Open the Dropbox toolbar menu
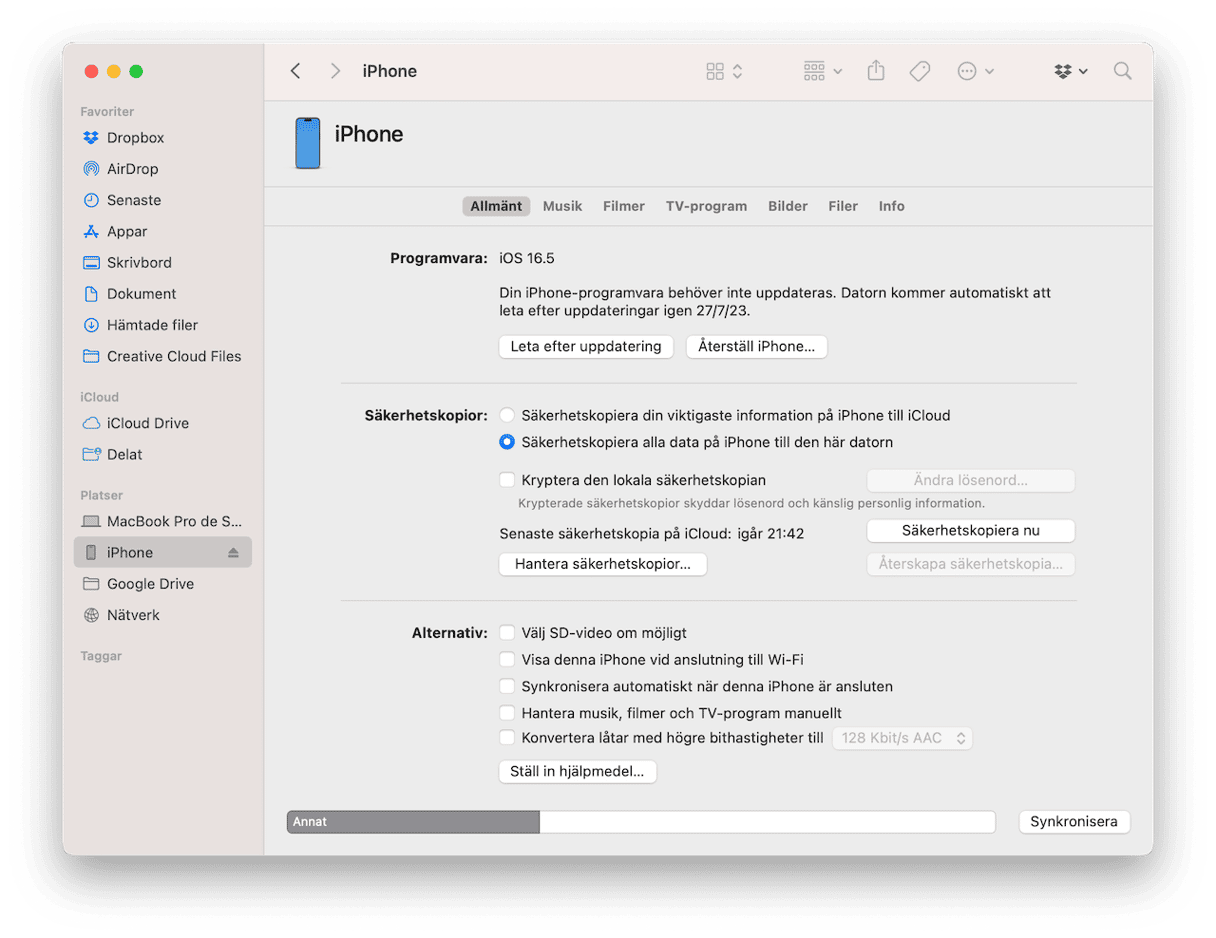 tap(1071, 71)
